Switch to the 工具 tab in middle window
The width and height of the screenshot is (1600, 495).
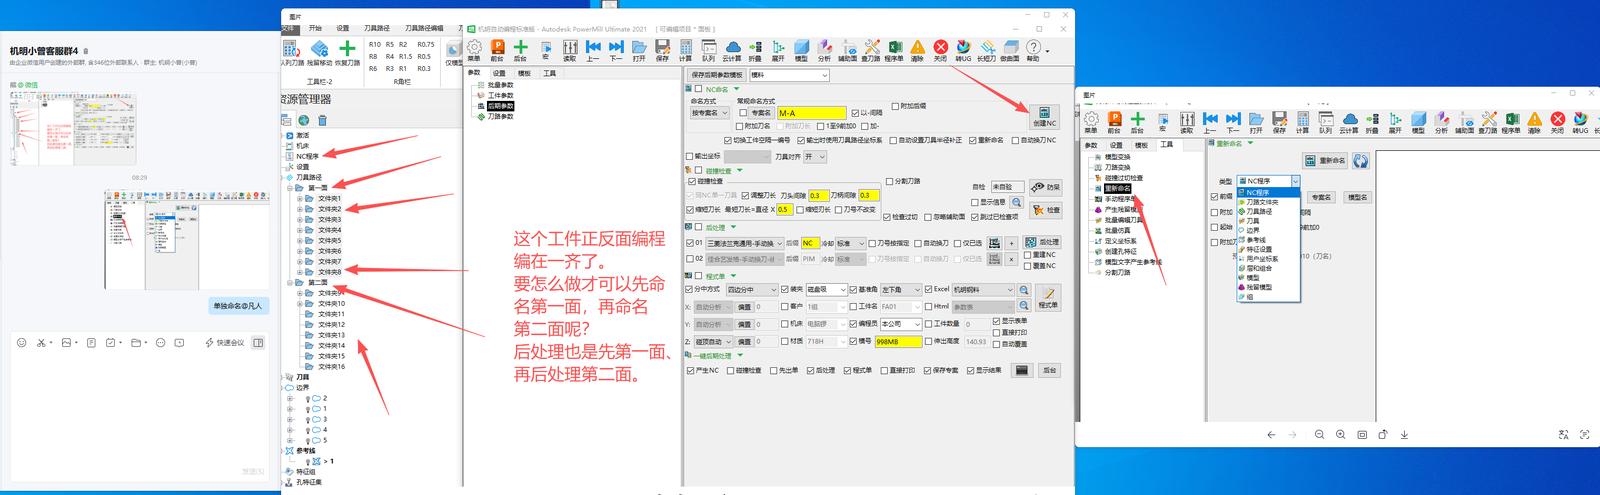pos(549,73)
